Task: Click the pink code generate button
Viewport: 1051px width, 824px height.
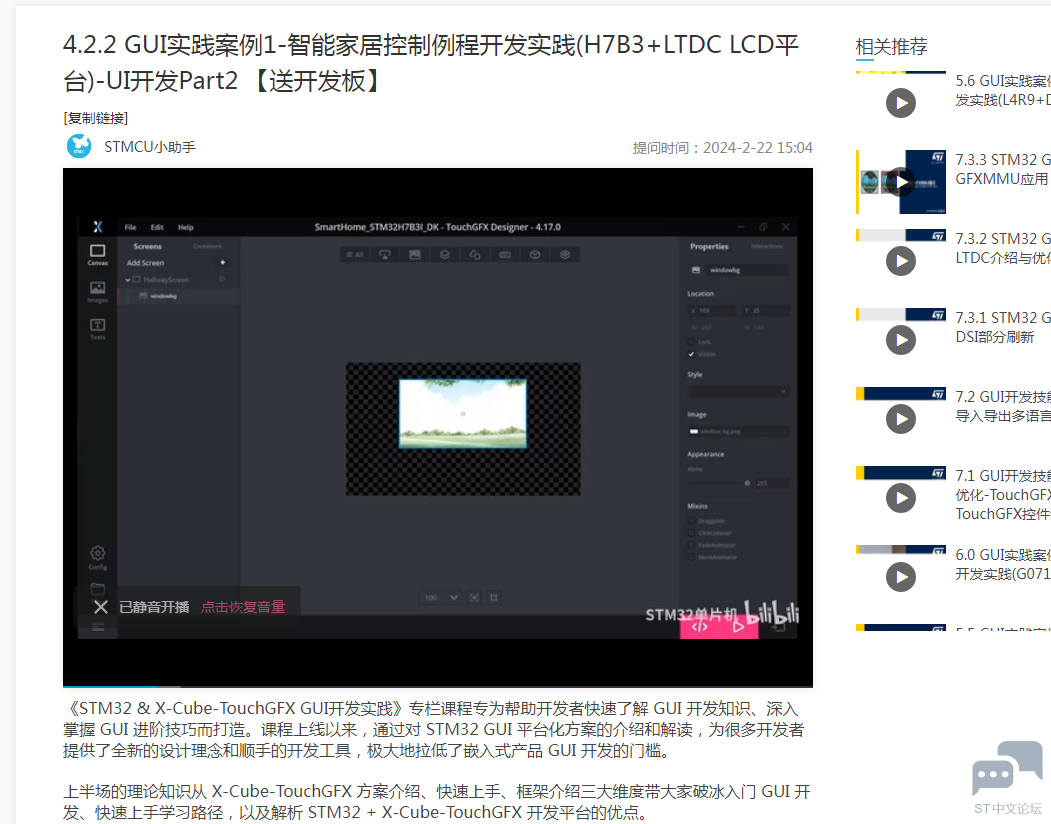Action: pyautogui.click(x=700, y=627)
